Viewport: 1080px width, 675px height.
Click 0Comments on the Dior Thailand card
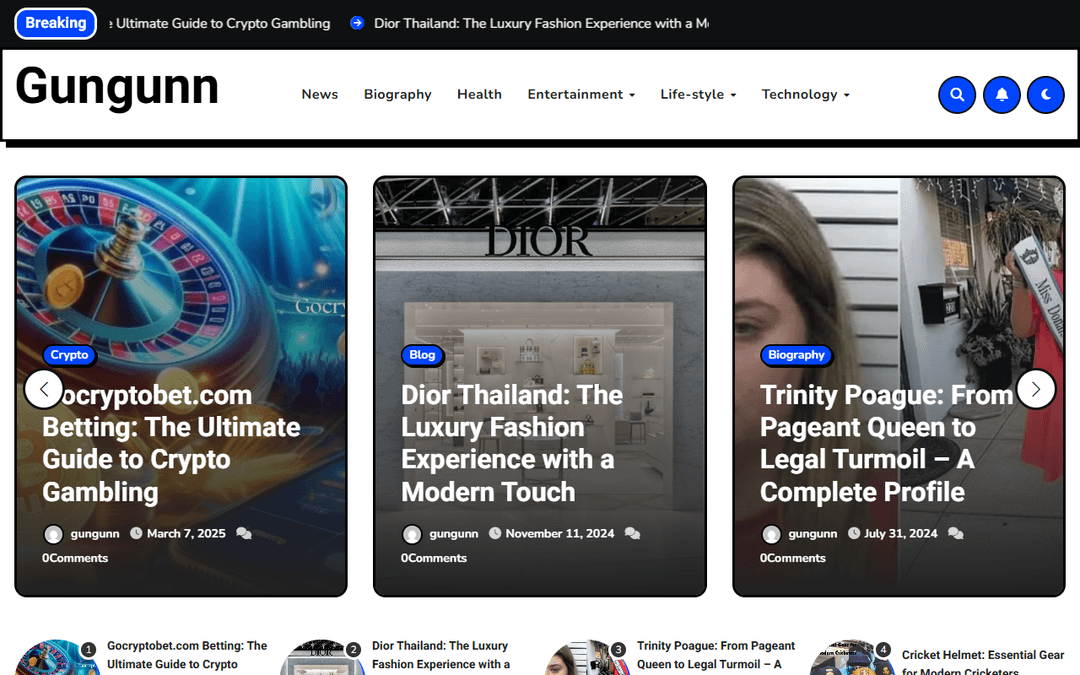pos(434,558)
